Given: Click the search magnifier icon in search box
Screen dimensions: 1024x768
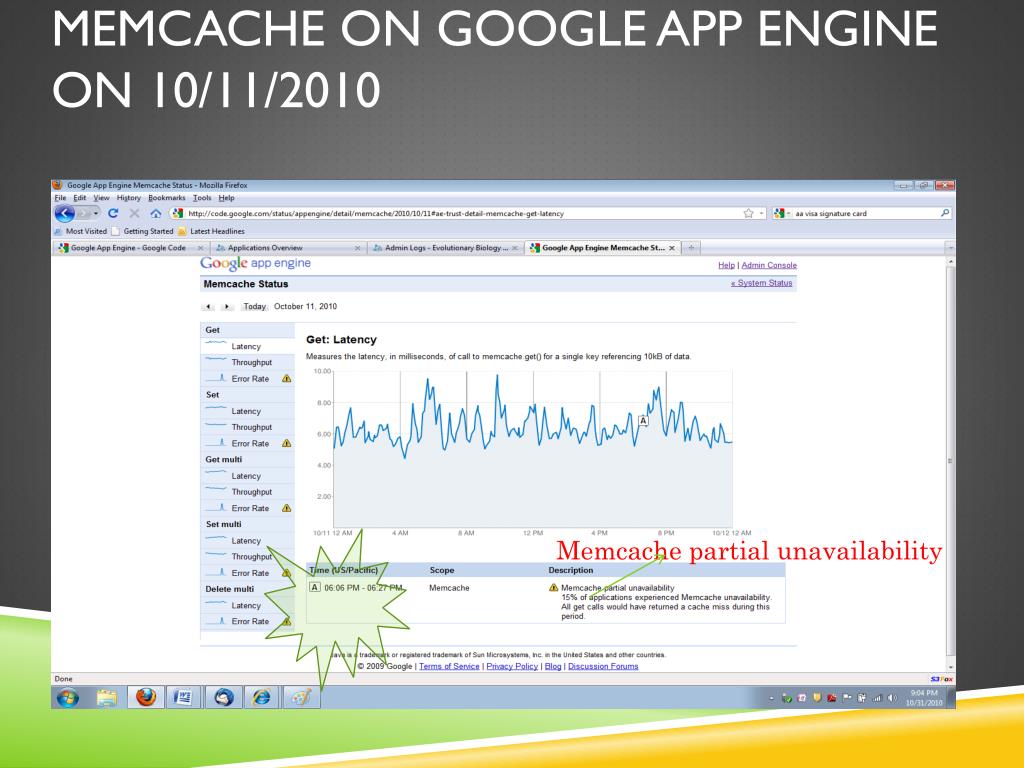Looking at the screenshot, I should [x=944, y=213].
